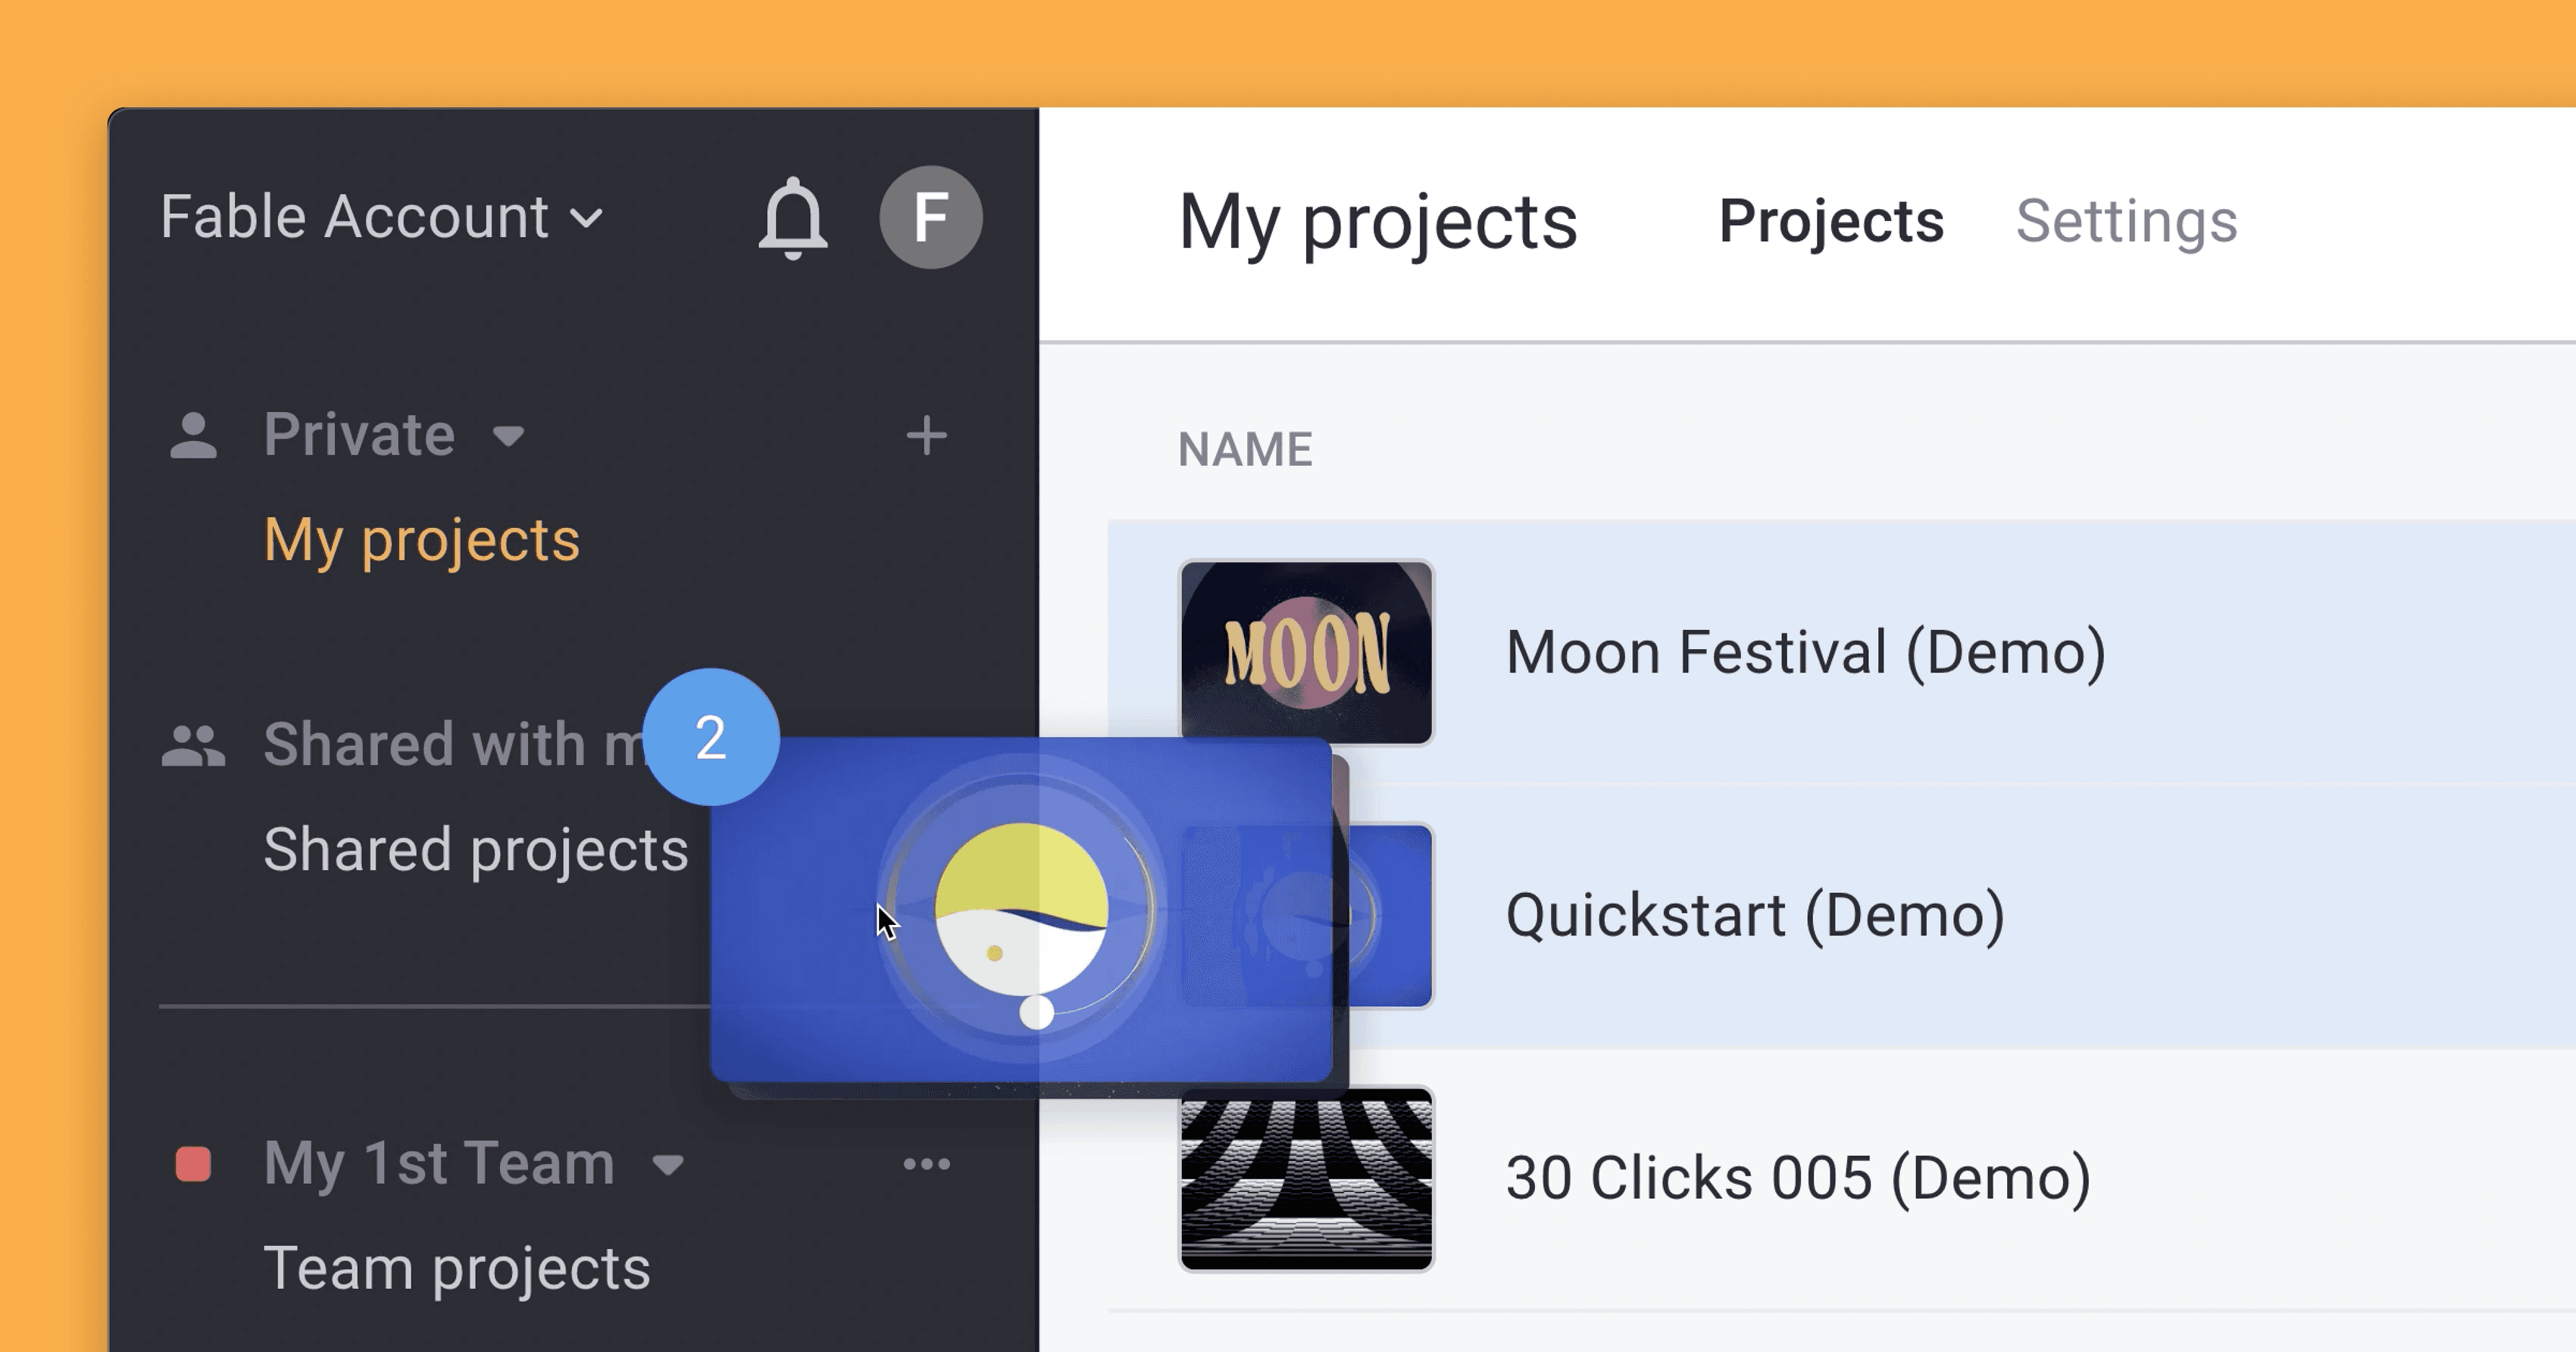The image size is (2576, 1352).
Task: Open Shared projects in sidebar
Action: click(x=475, y=850)
